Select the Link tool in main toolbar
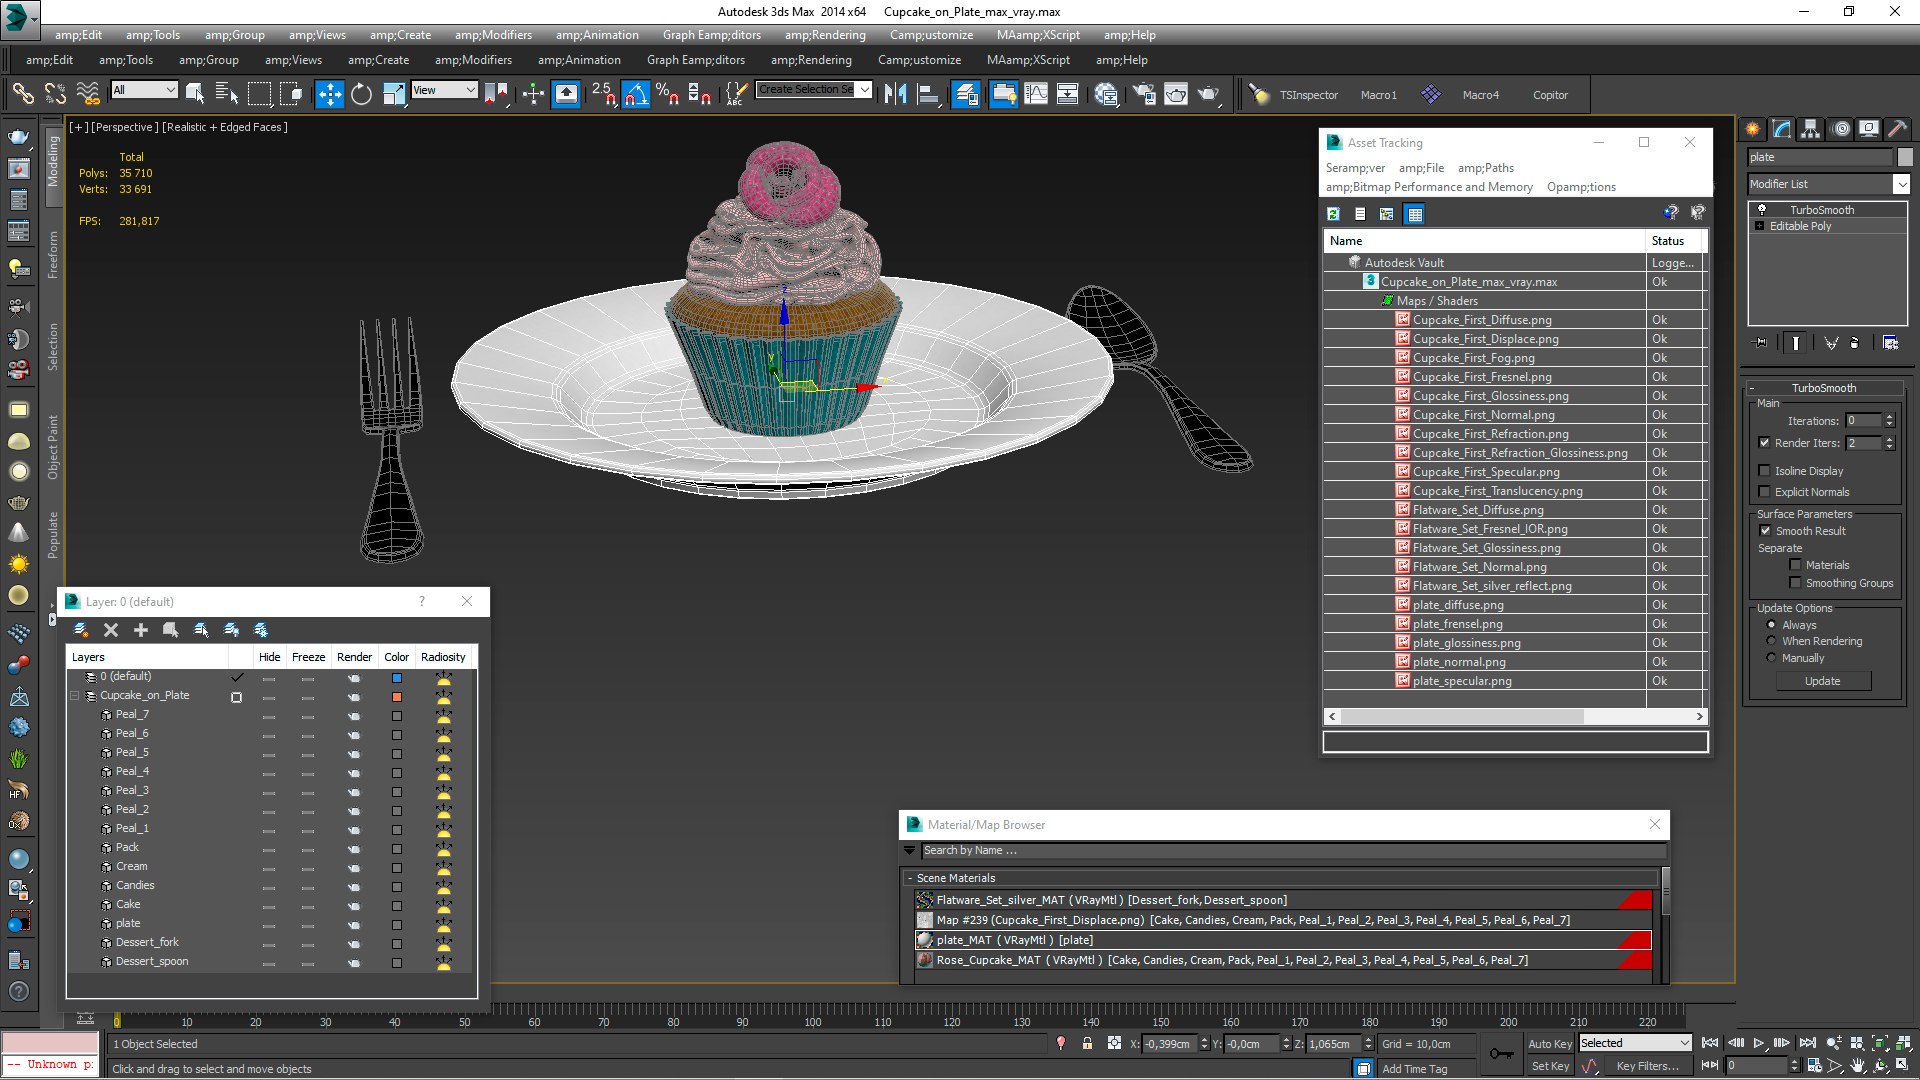Image resolution: width=1920 pixels, height=1080 pixels. click(22, 94)
